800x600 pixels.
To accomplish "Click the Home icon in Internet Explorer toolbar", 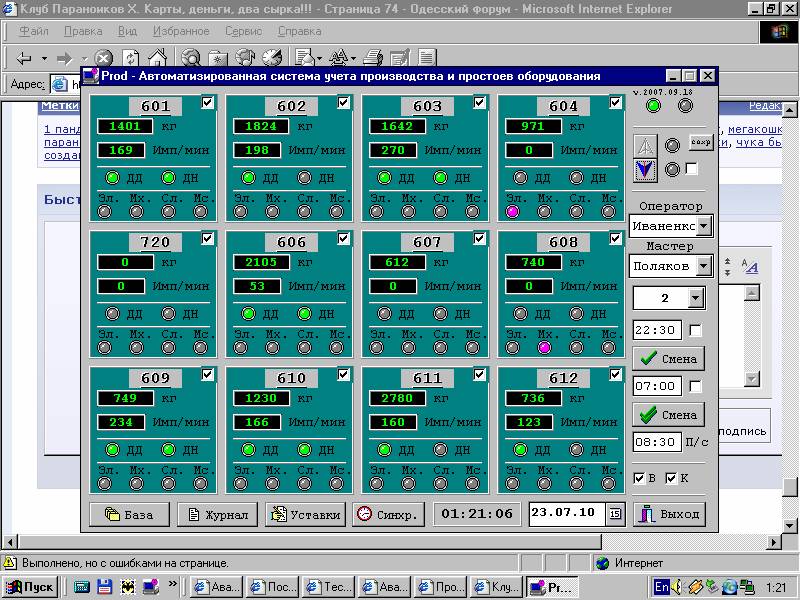I will [x=158, y=58].
